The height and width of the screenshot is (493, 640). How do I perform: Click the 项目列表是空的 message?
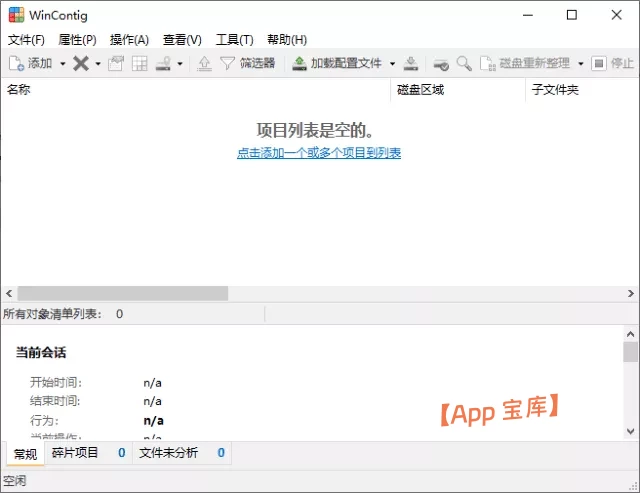[315, 130]
